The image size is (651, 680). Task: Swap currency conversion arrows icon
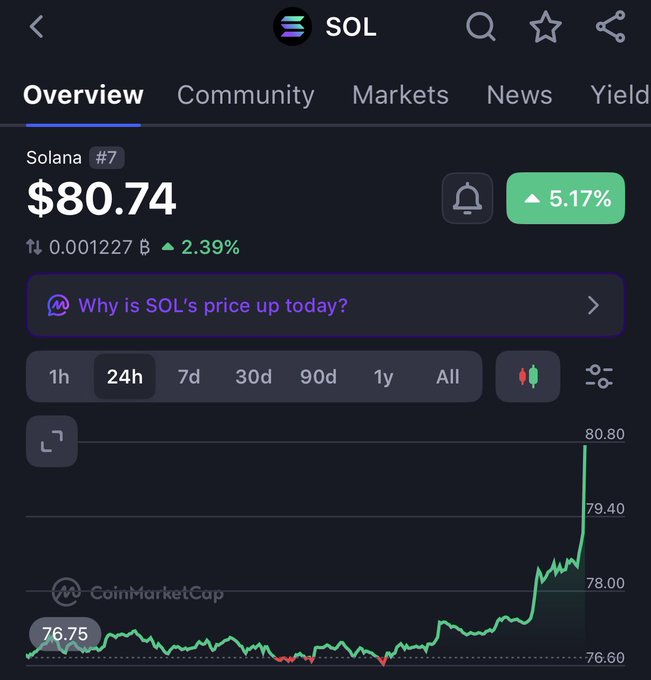(x=34, y=247)
